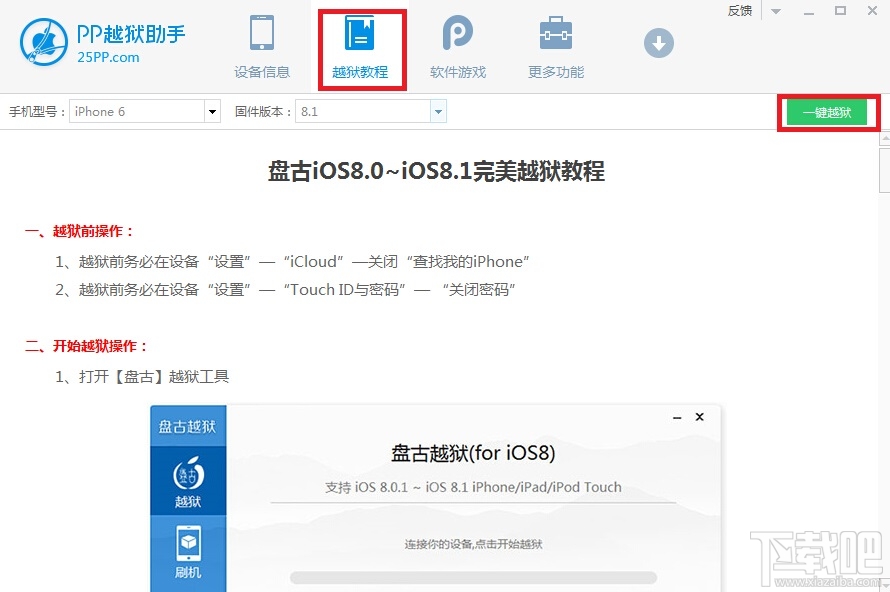890x592 pixels.
Task: Close the PP助手 window
Action: 872,11
